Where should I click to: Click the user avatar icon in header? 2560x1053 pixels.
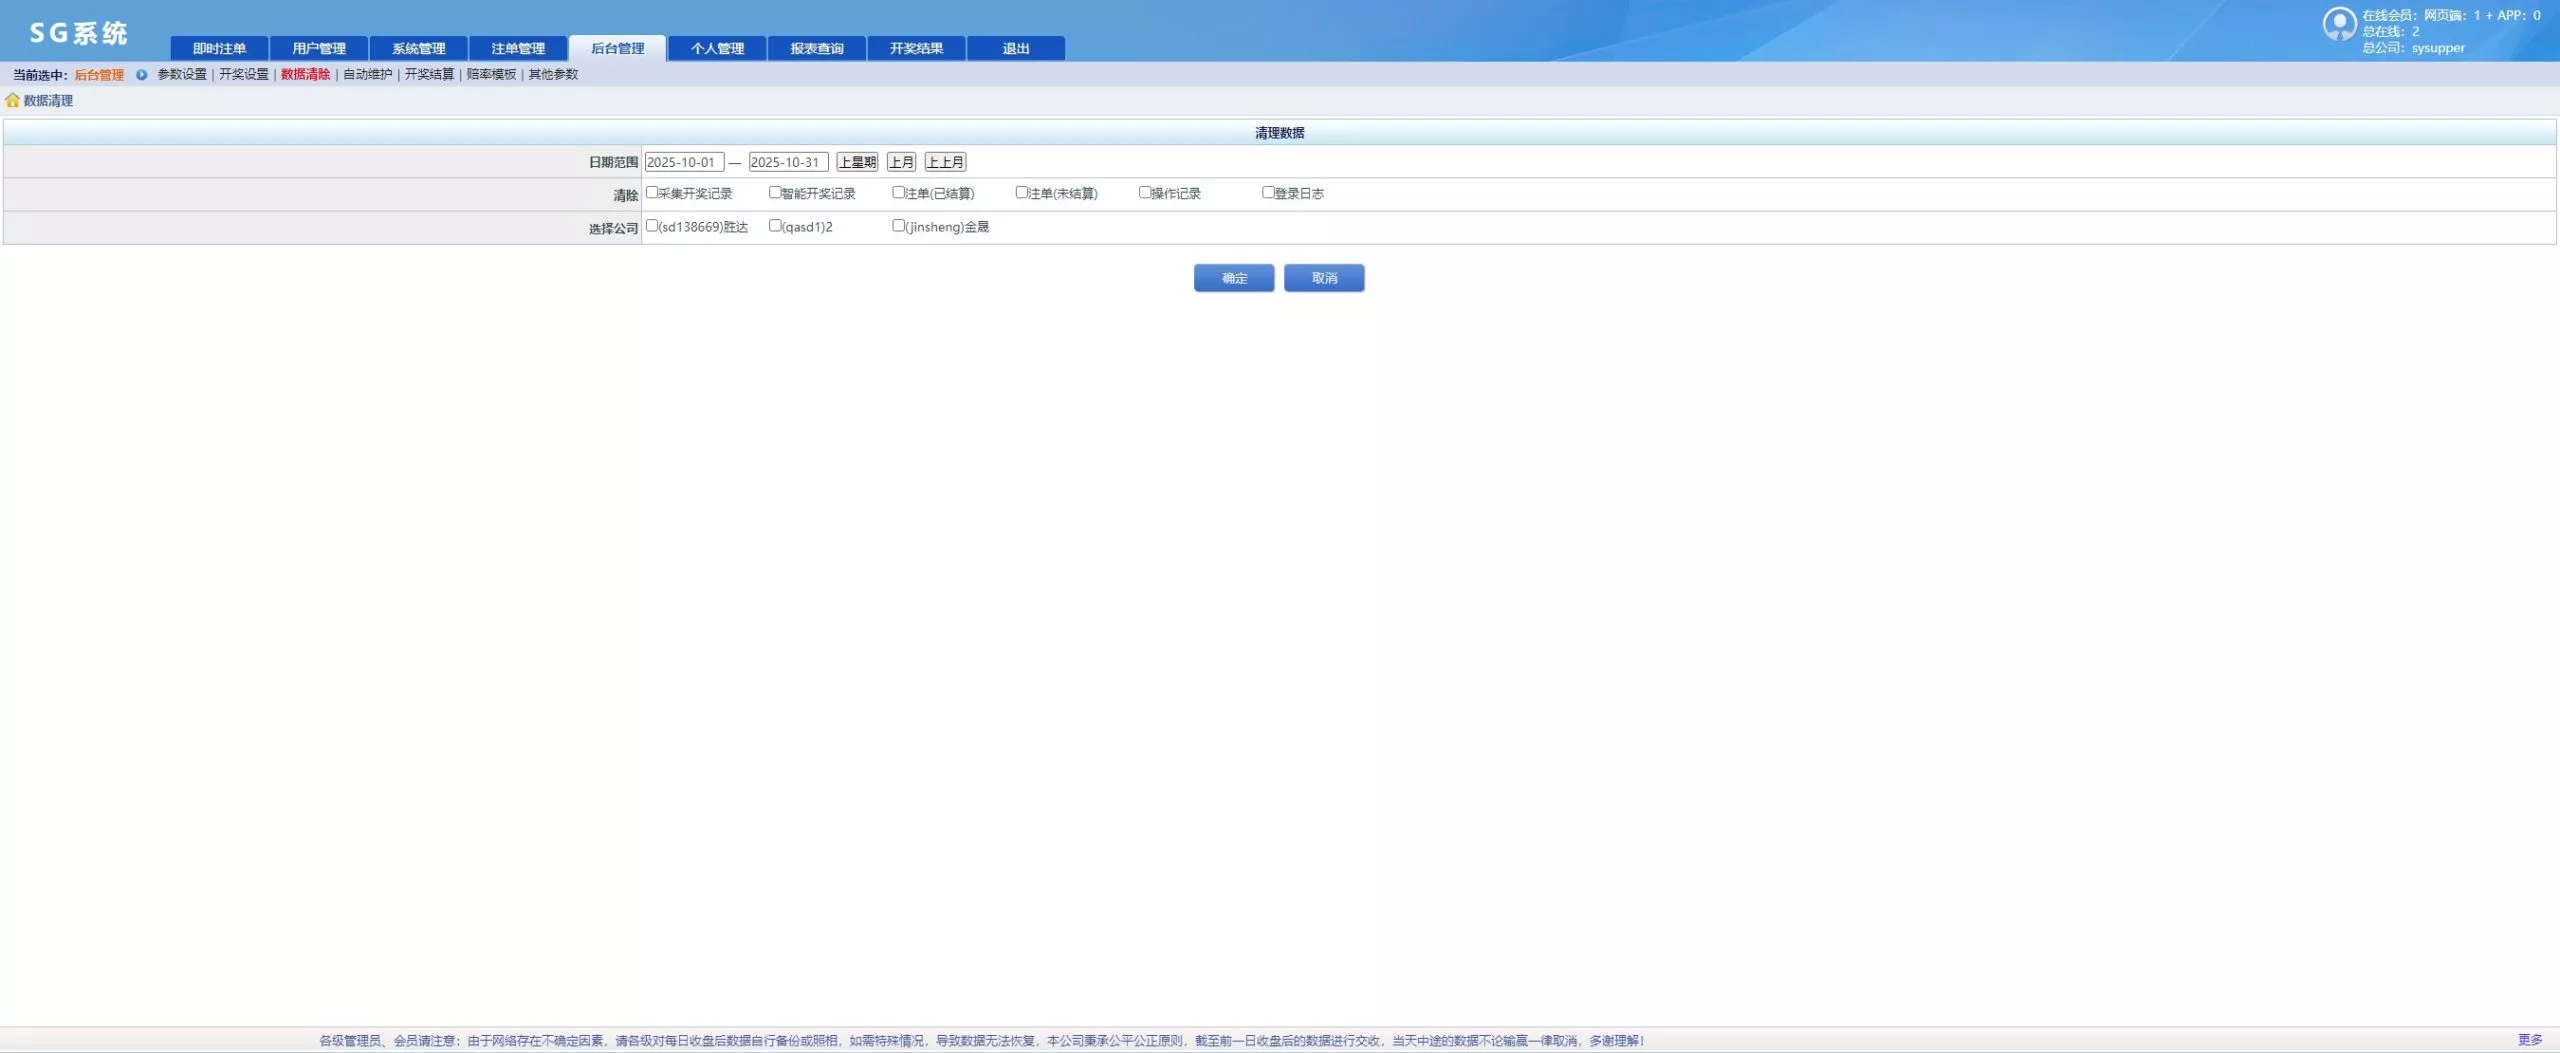click(x=2338, y=24)
